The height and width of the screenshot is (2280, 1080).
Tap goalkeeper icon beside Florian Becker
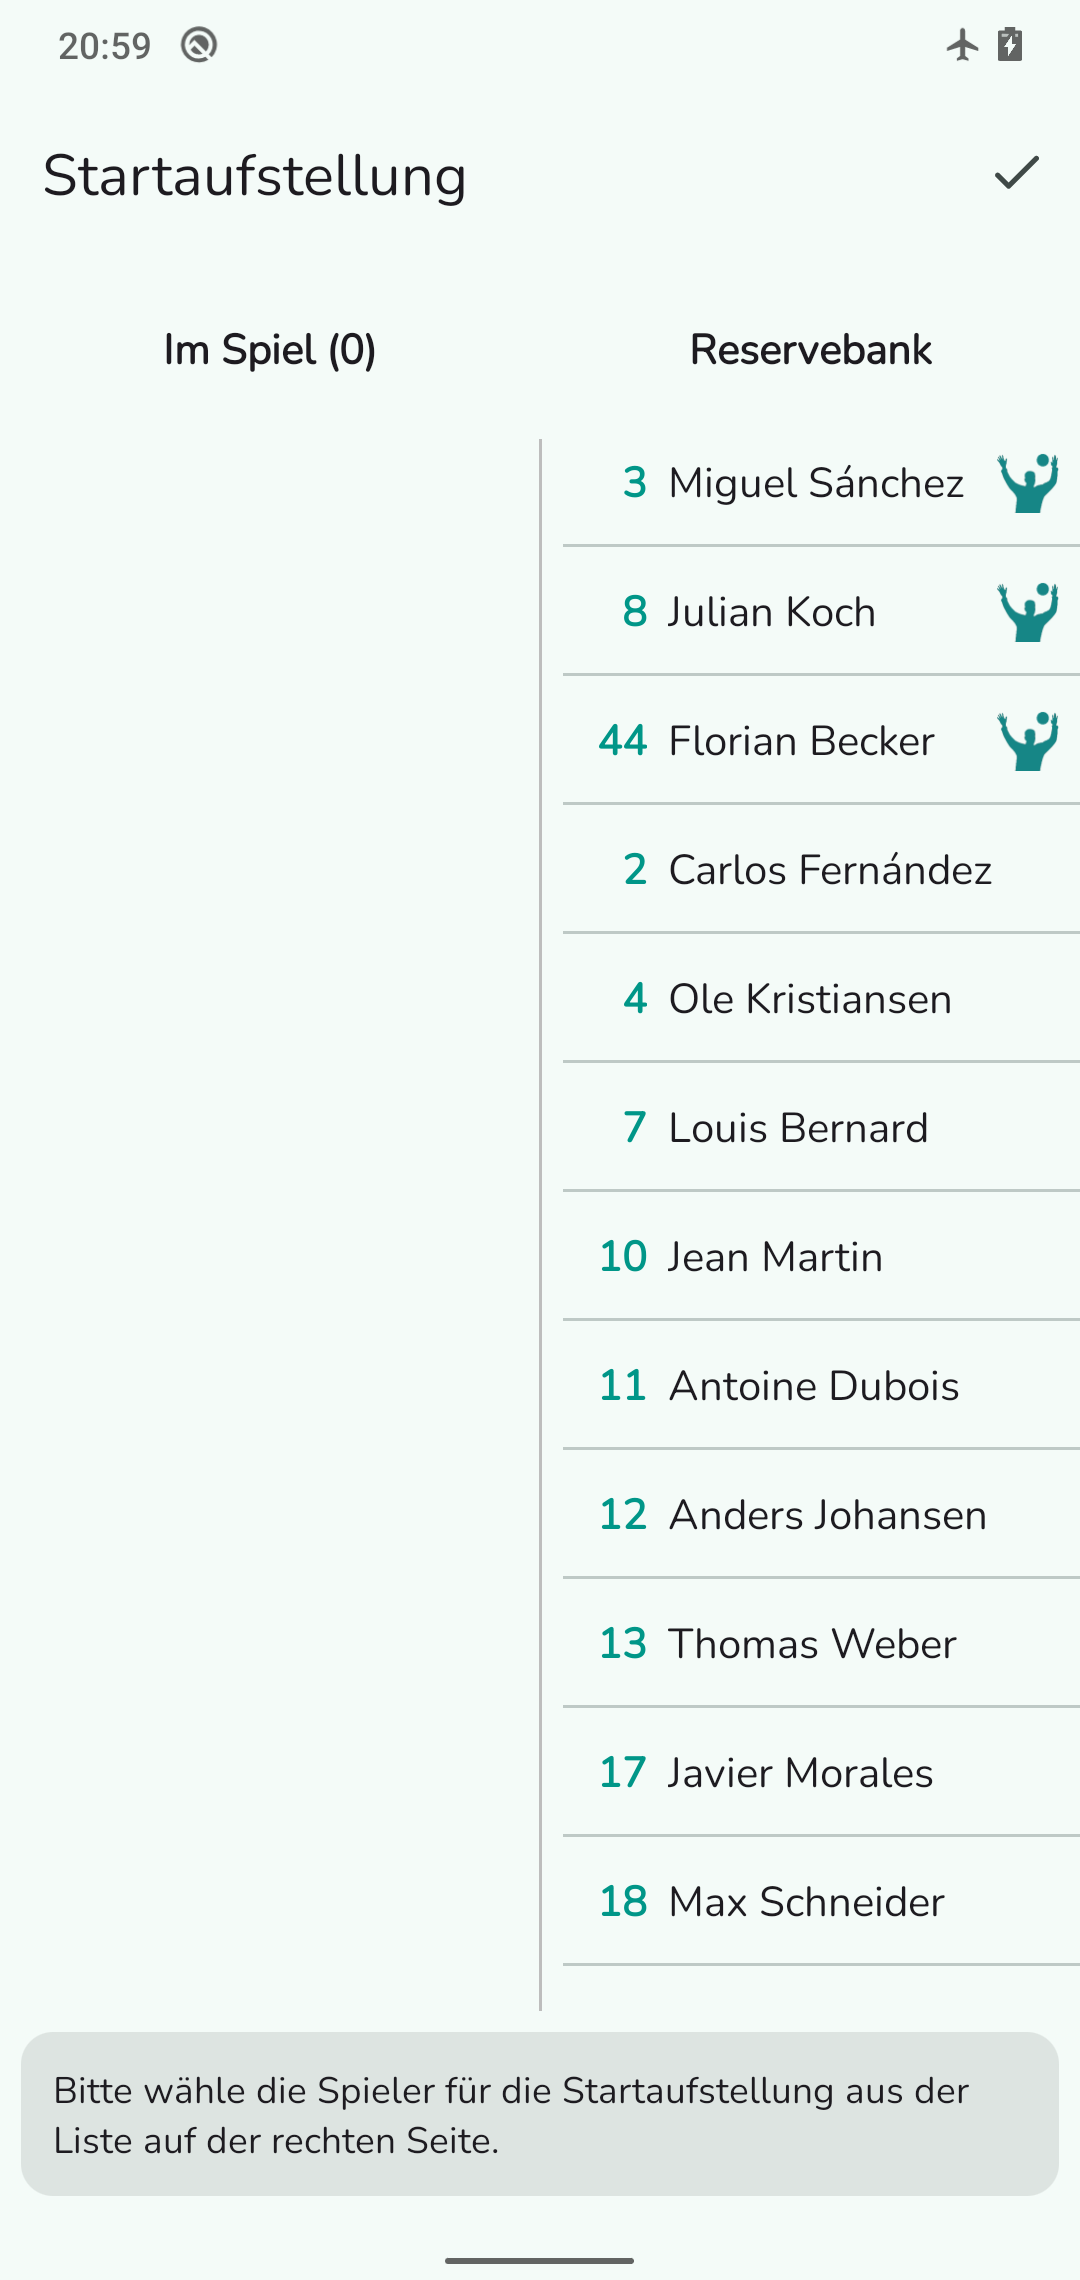tap(1028, 741)
